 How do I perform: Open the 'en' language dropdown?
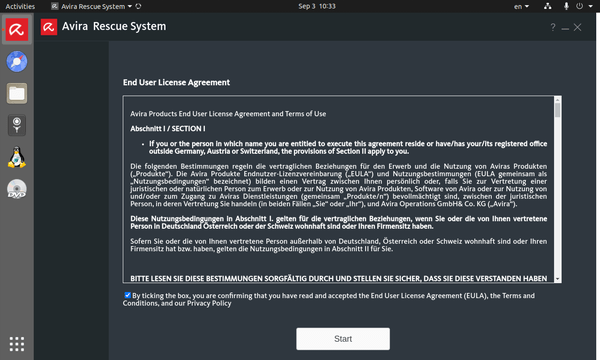coord(521,7)
